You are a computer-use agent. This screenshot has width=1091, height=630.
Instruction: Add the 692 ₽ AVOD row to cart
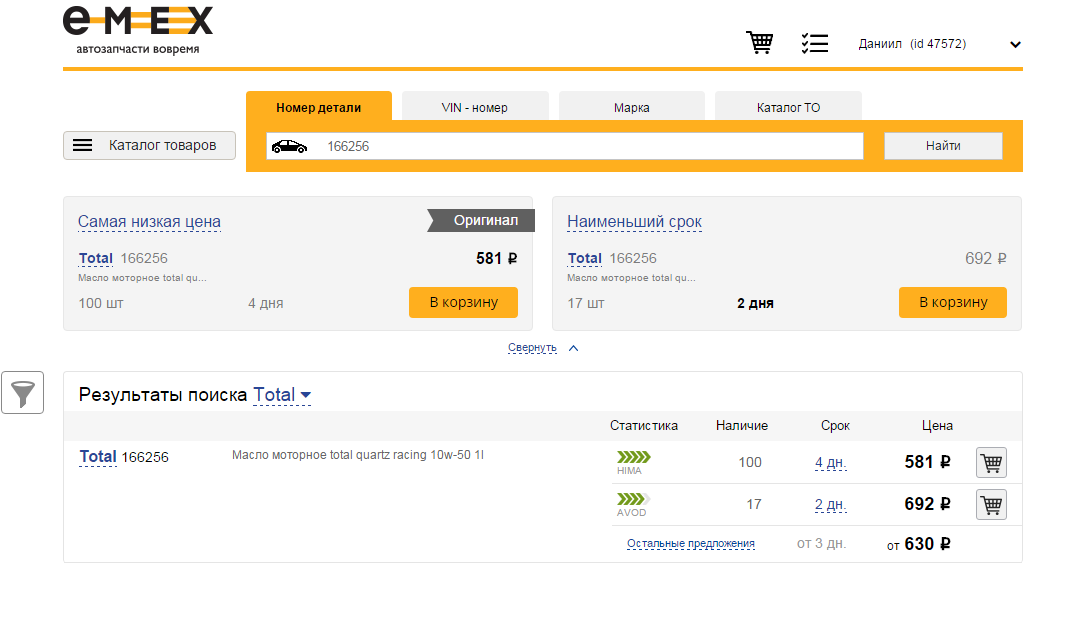pyautogui.click(x=991, y=505)
